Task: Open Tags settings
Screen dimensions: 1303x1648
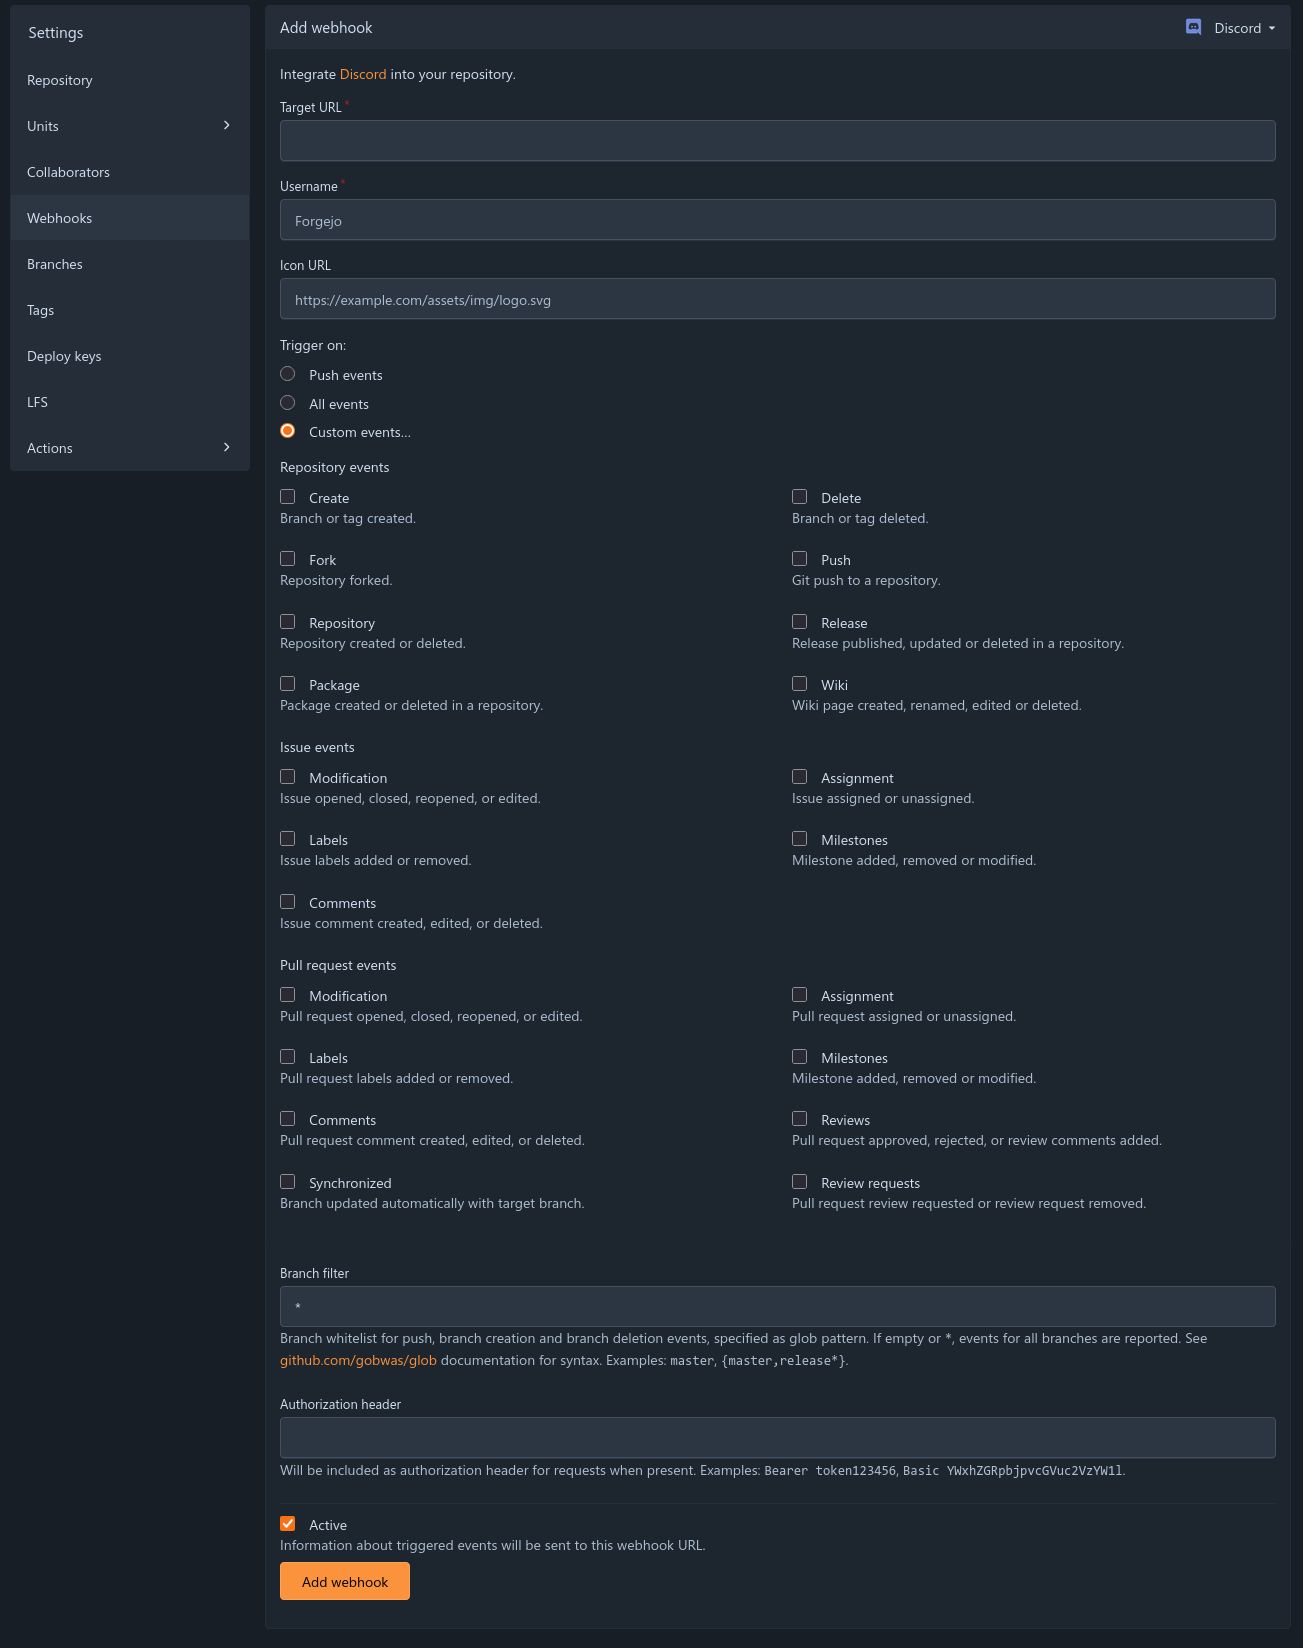Action: [130, 310]
